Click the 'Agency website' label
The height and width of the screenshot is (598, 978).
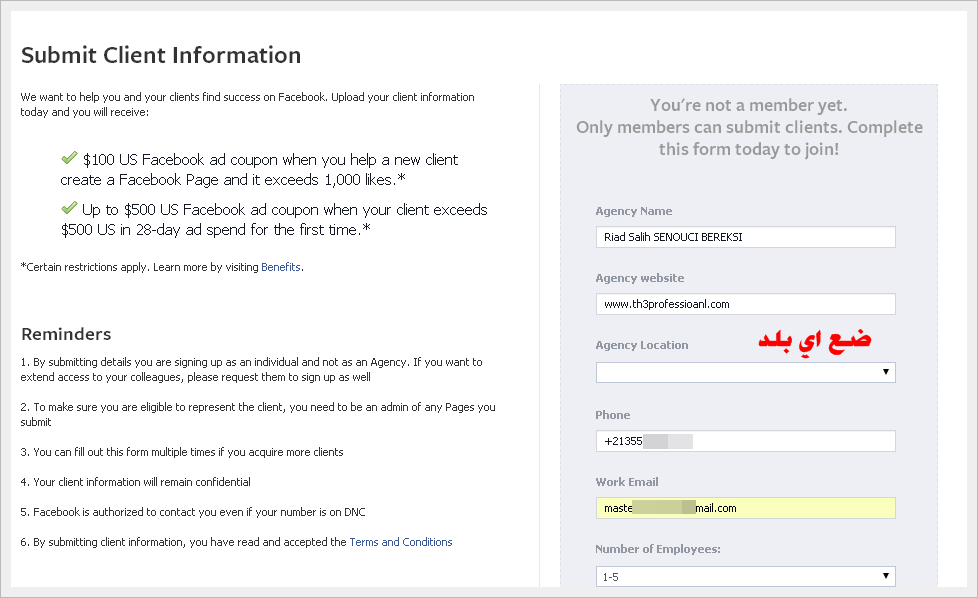(x=639, y=278)
